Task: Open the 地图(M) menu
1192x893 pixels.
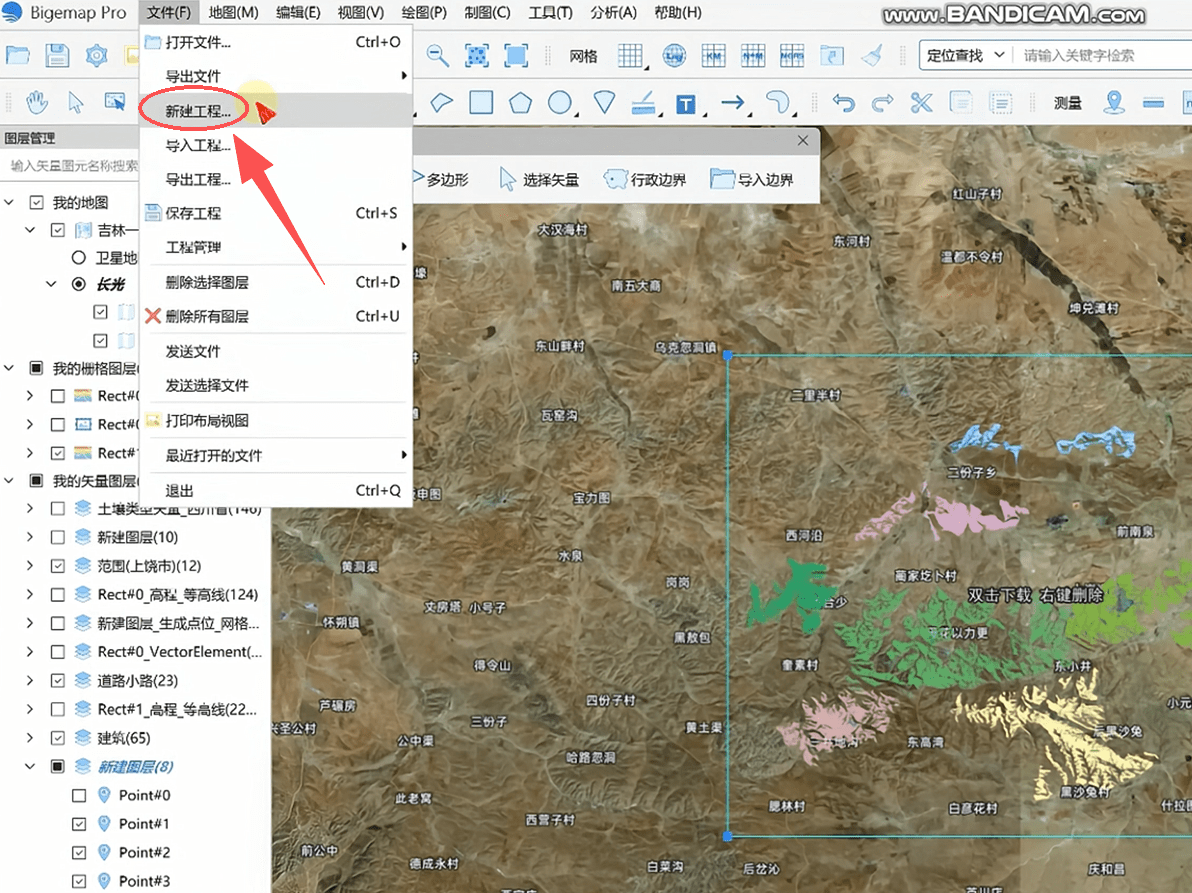Action: point(233,13)
